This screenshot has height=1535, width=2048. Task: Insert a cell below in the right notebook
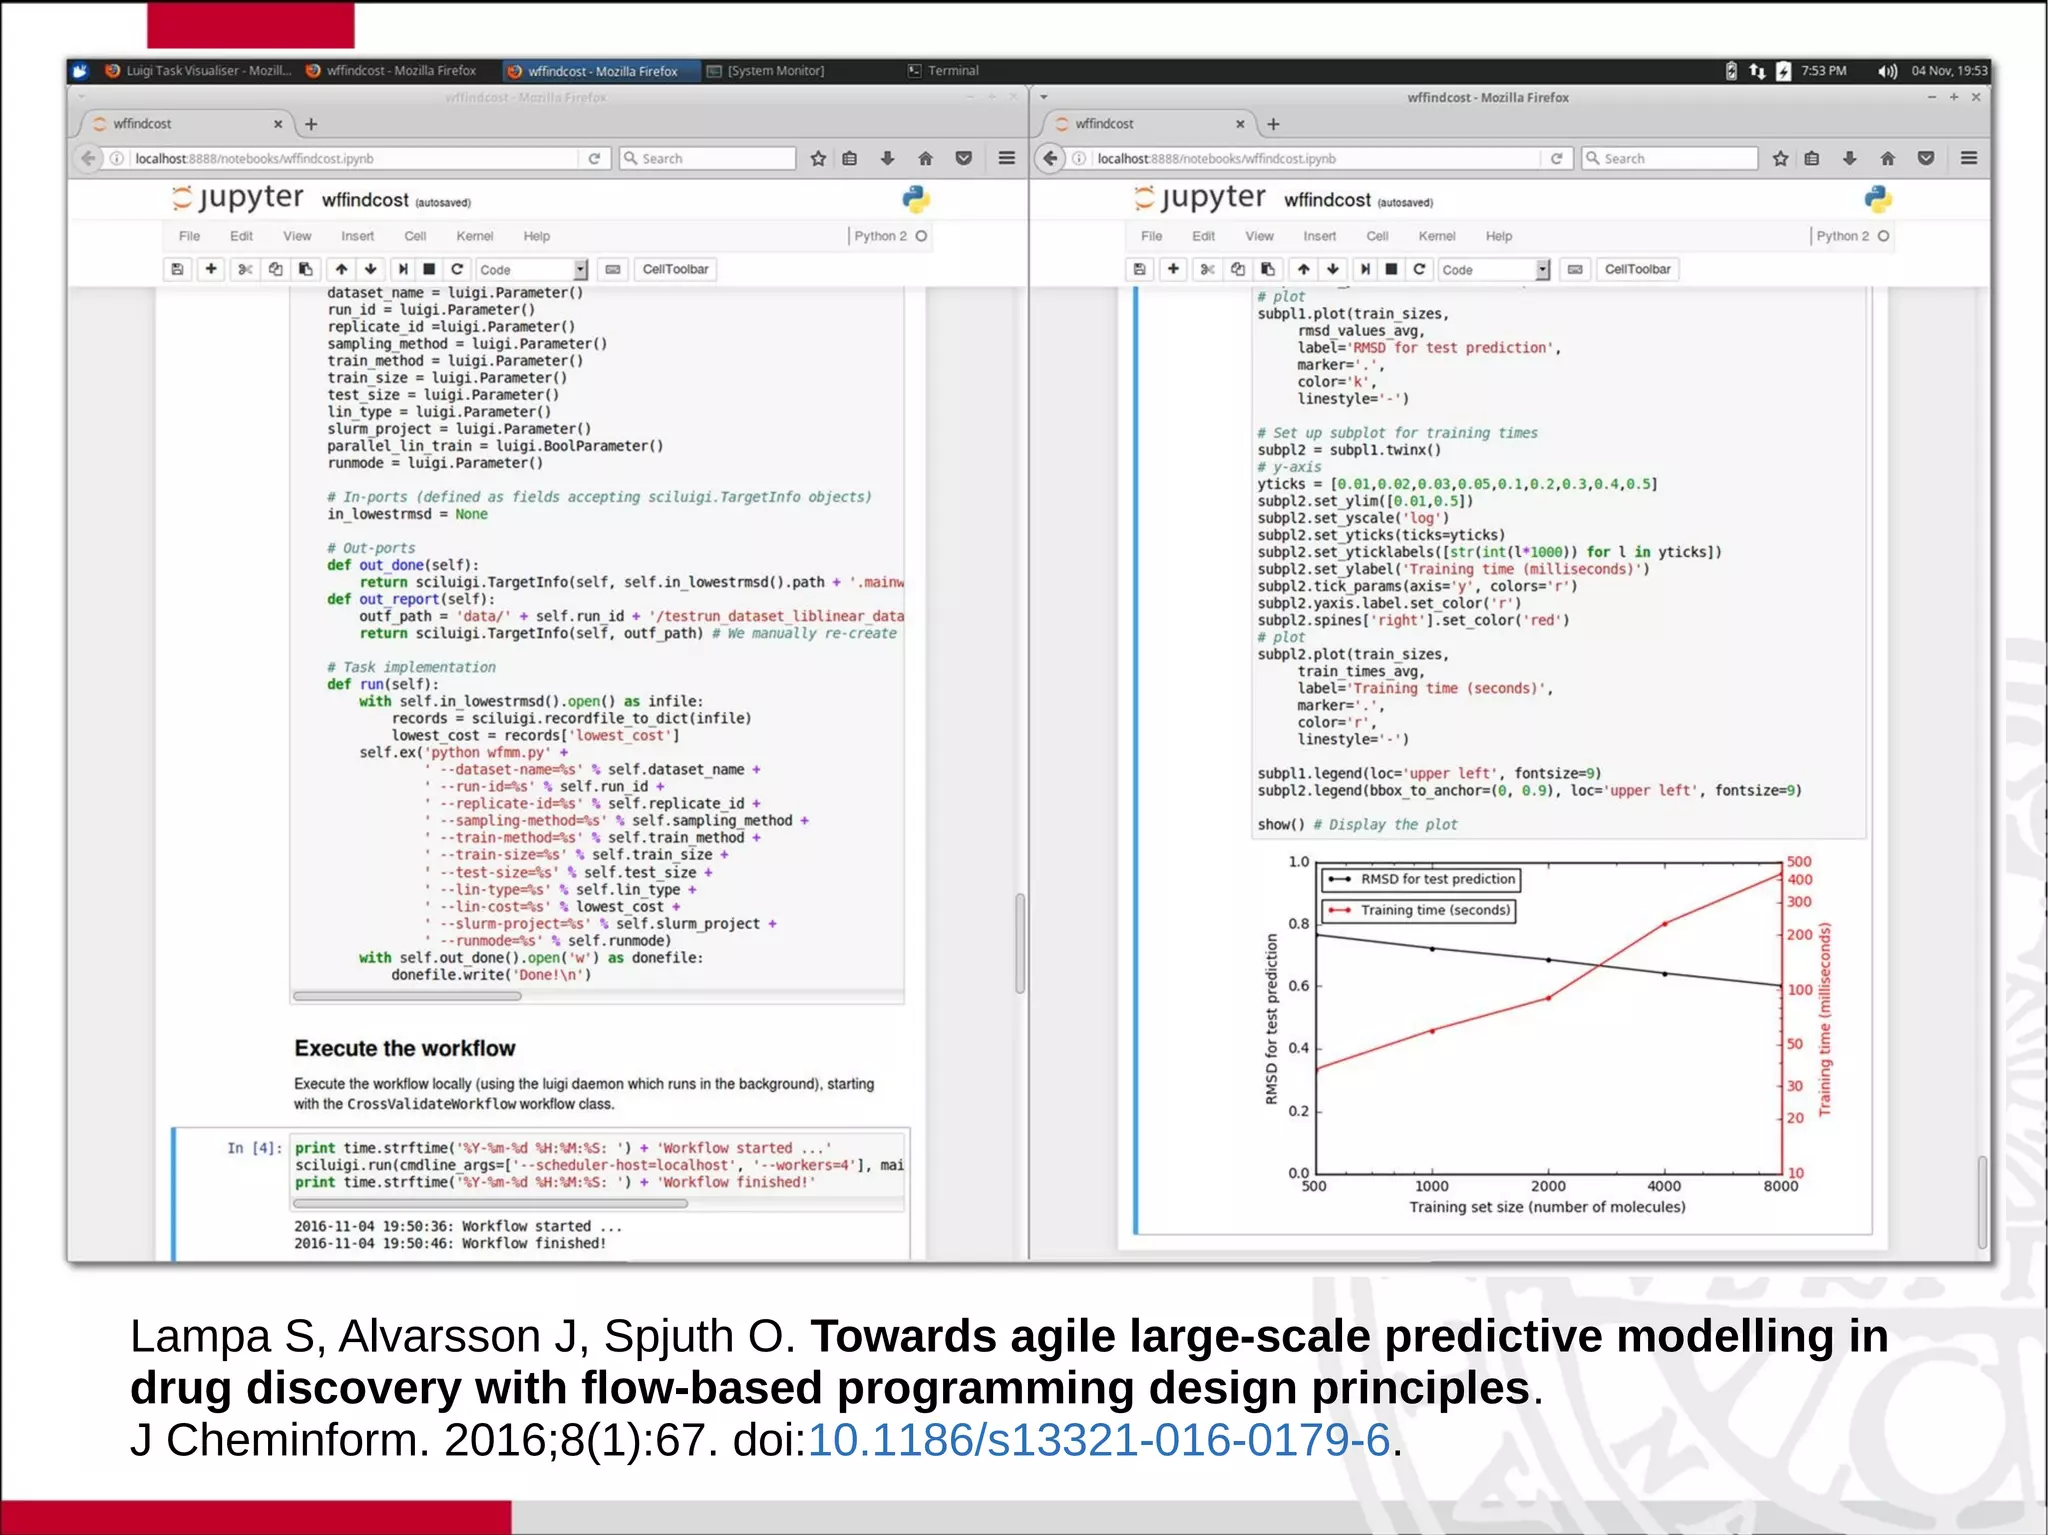pyautogui.click(x=1173, y=269)
